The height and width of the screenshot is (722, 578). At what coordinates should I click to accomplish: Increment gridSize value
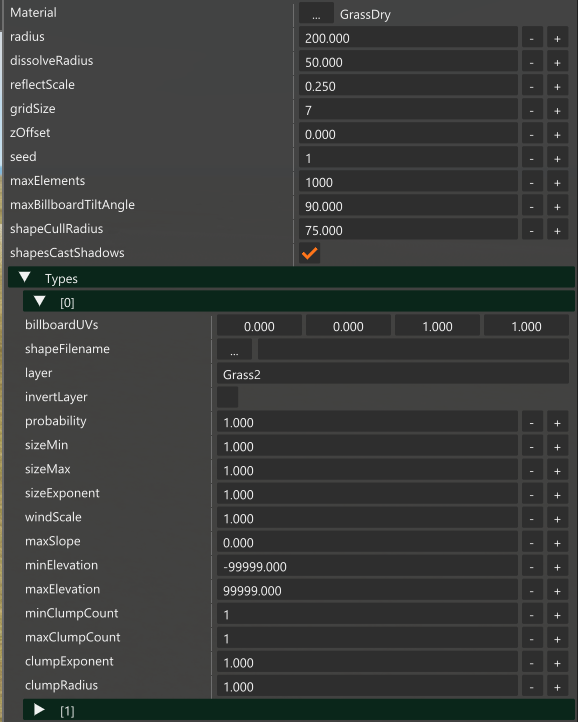pos(557,111)
